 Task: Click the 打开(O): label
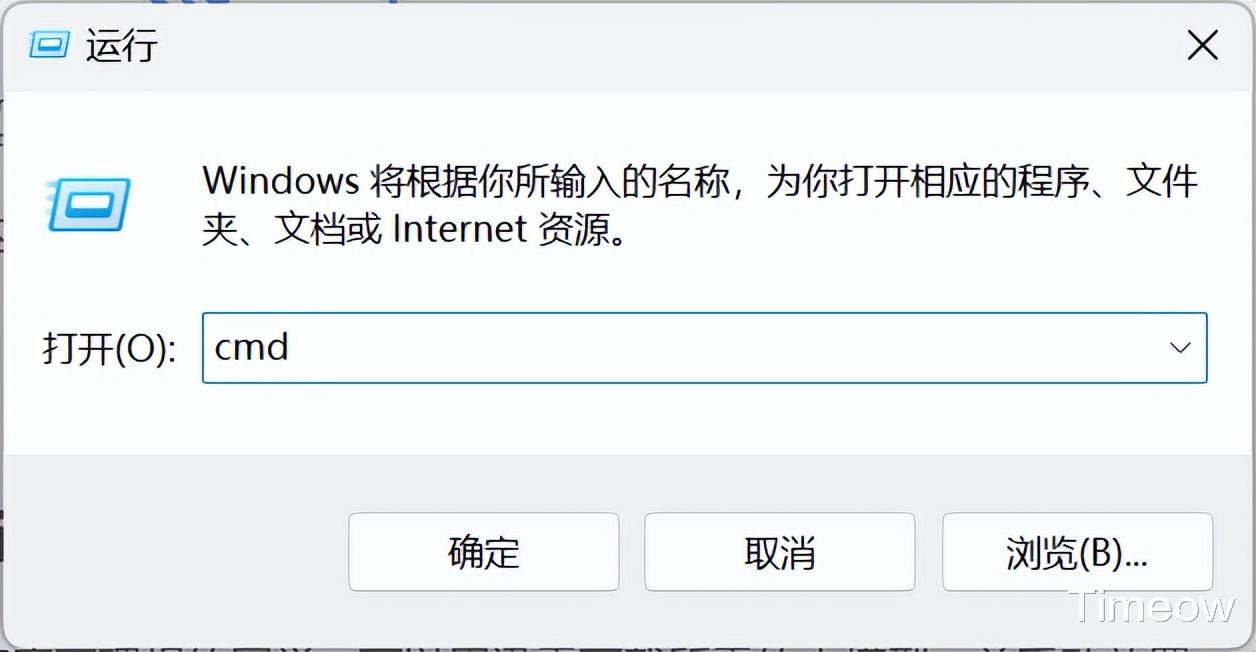click(x=109, y=349)
